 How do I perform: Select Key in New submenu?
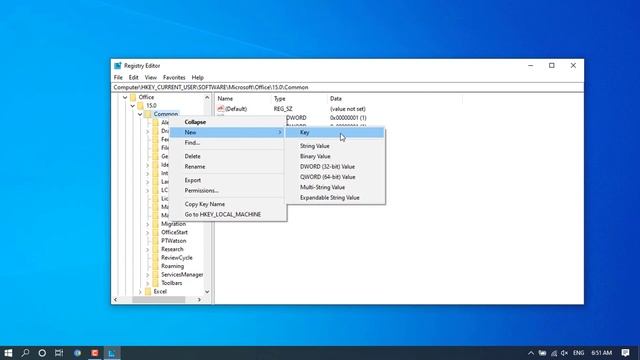coord(335,132)
